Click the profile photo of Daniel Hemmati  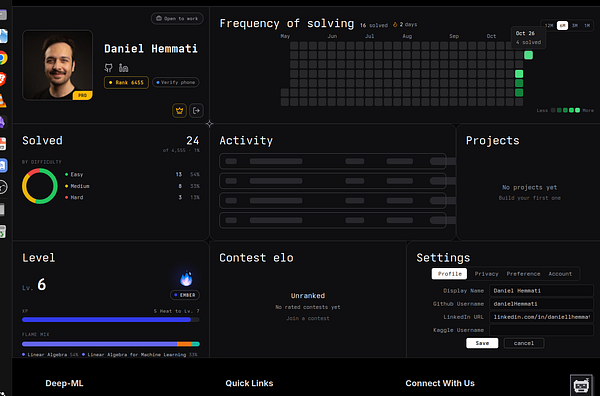tap(57, 65)
